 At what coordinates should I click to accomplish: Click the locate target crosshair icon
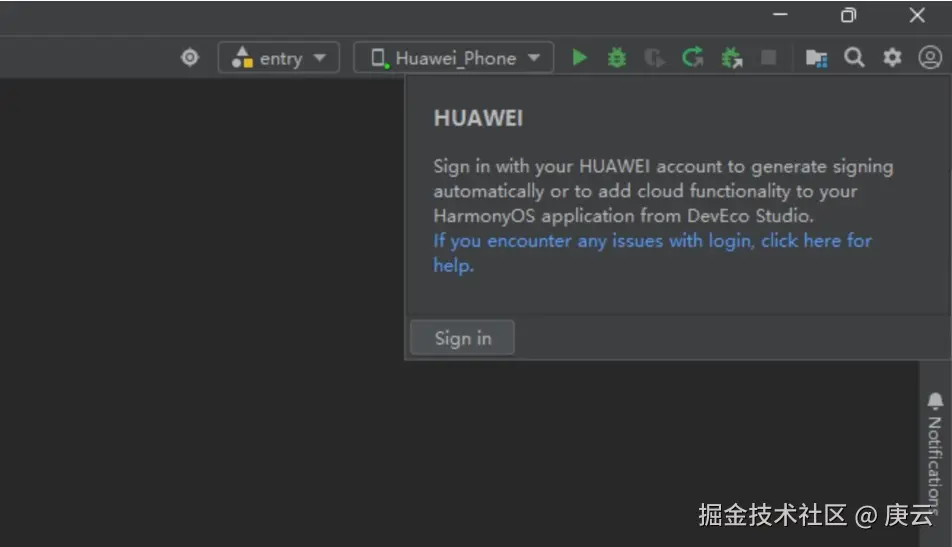coord(190,58)
